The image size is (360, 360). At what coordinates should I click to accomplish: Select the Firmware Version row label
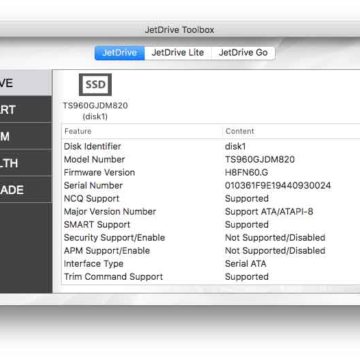tap(99, 172)
